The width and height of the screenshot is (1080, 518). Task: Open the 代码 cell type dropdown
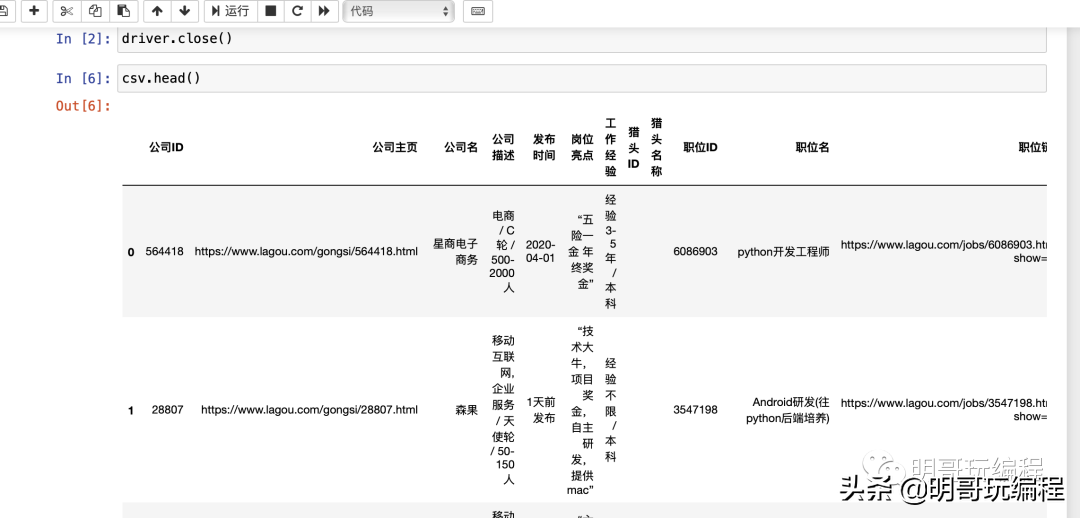point(399,11)
